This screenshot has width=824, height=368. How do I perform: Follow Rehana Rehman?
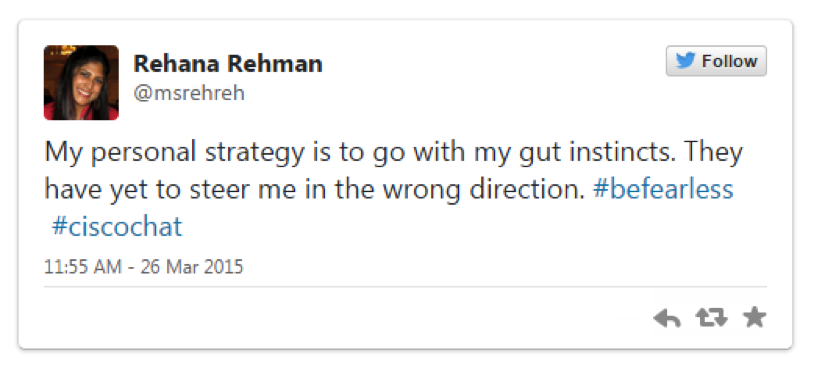(716, 61)
